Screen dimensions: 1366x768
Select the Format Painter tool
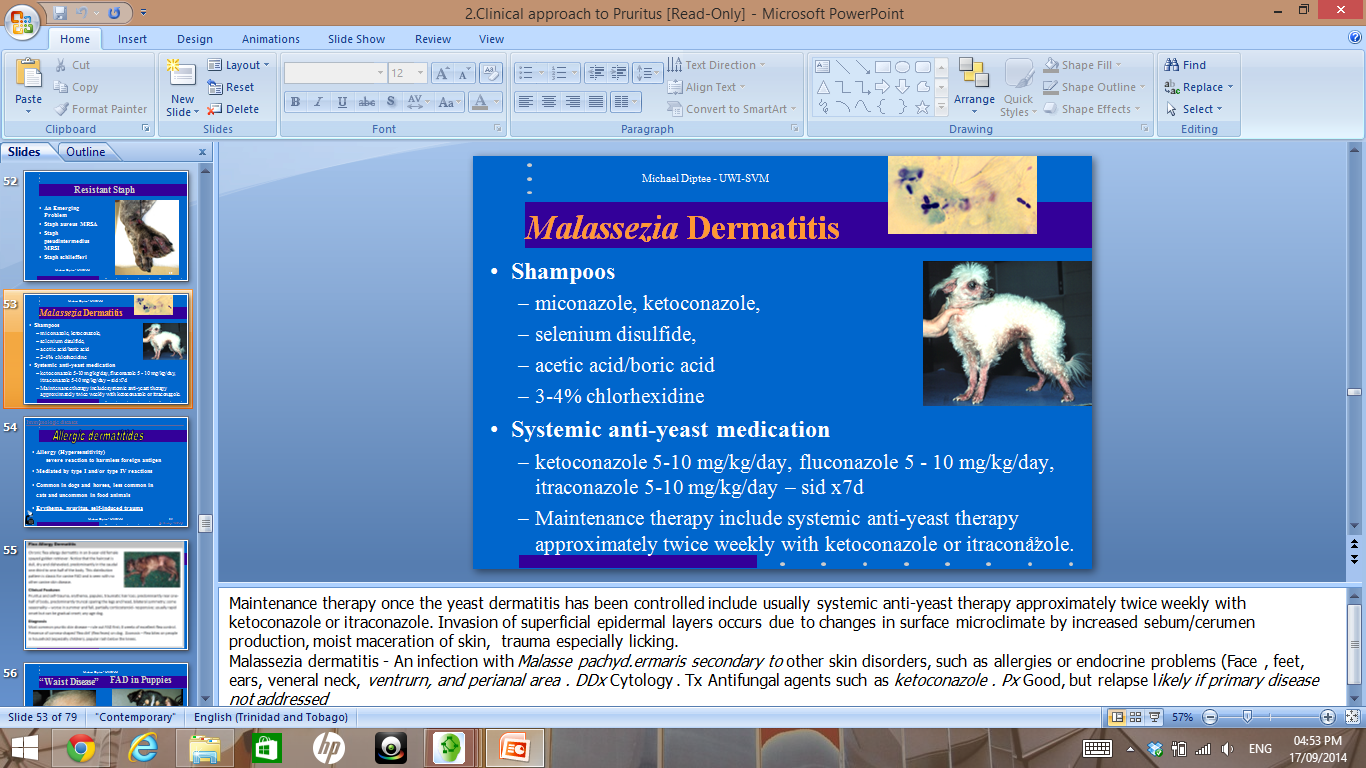tap(100, 109)
